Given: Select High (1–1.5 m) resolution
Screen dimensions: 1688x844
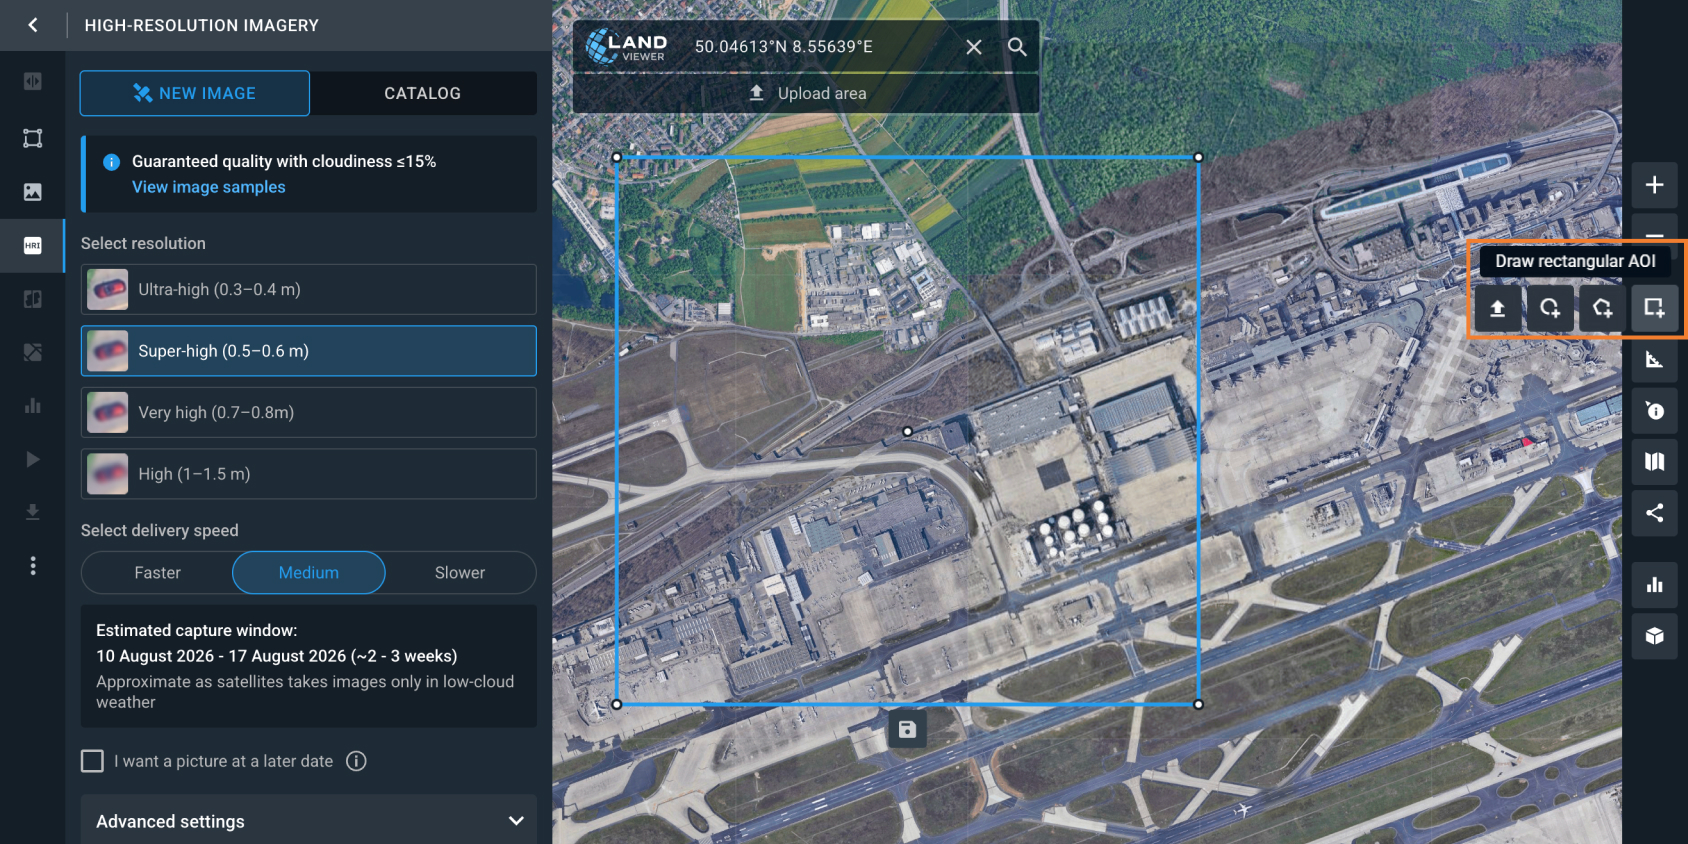Looking at the screenshot, I should point(308,474).
